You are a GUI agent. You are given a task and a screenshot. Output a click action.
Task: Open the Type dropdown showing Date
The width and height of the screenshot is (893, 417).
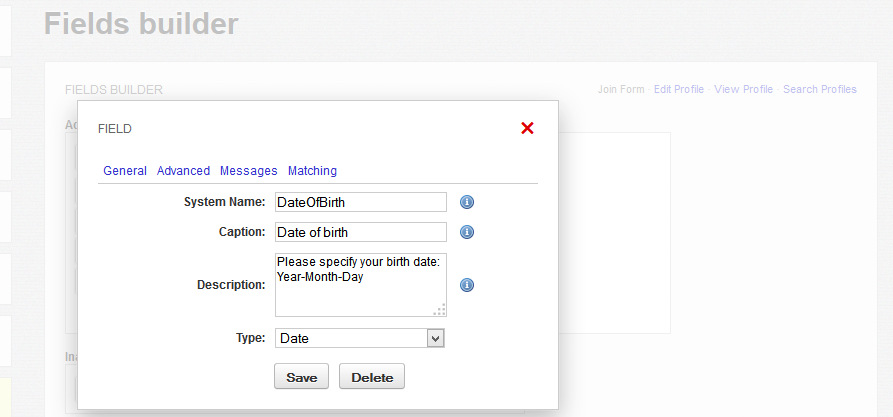360,339
